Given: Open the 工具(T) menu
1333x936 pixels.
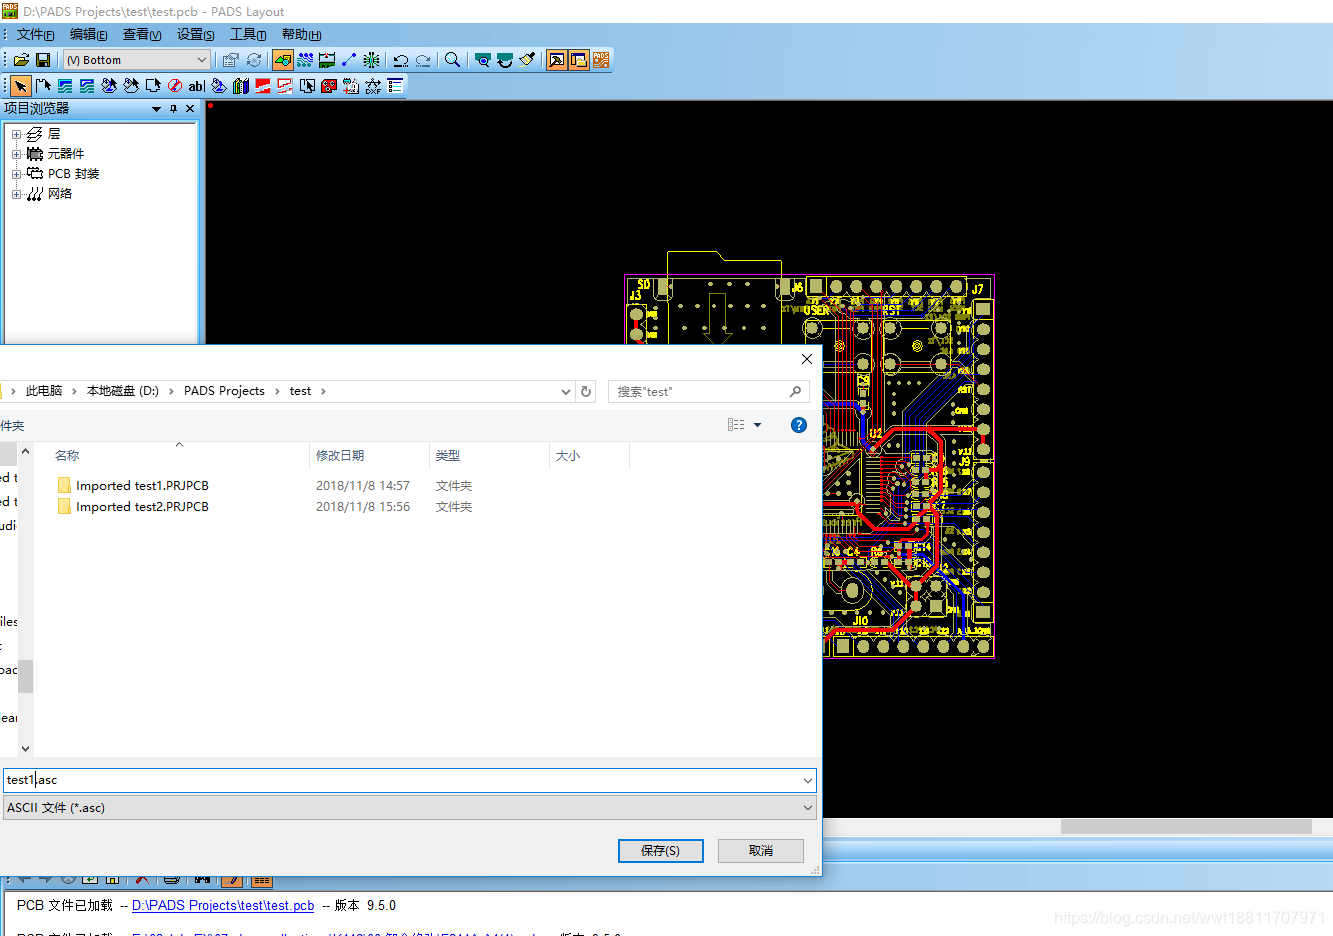Looking at the screenshot, I should click(x=248, y=35).
